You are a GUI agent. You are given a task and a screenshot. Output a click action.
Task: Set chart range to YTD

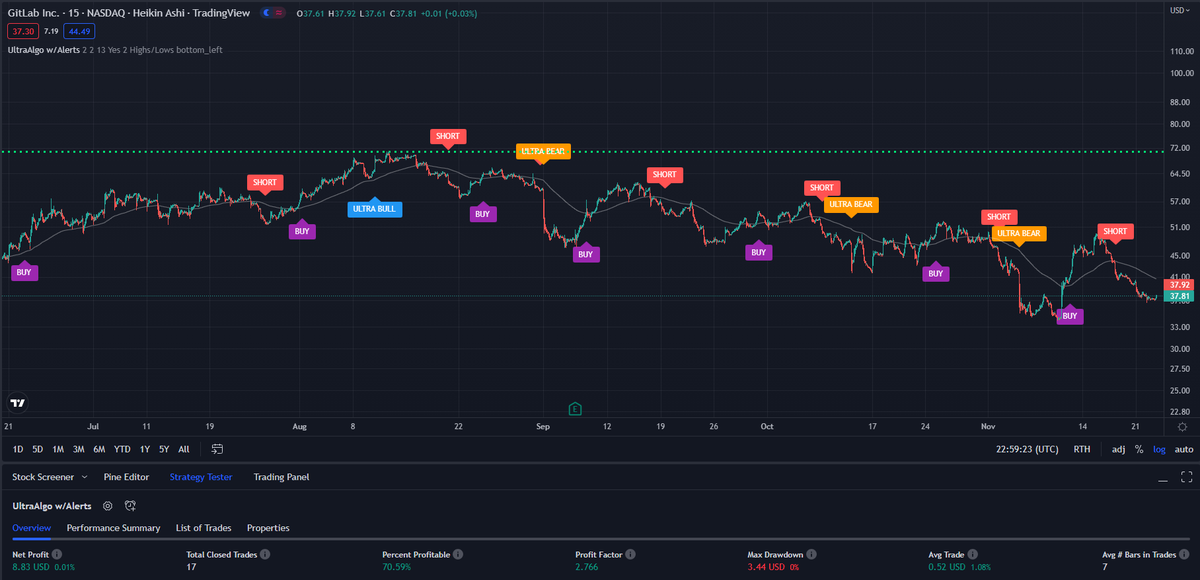pyautogui.click(x=123, y=449)
